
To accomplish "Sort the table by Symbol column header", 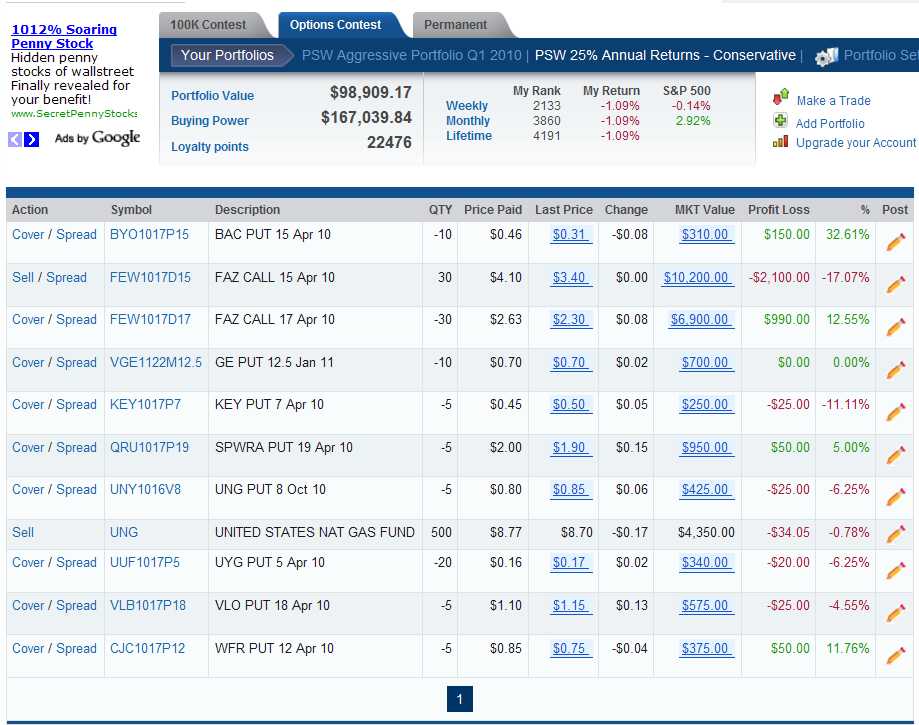I will (131, 210).
